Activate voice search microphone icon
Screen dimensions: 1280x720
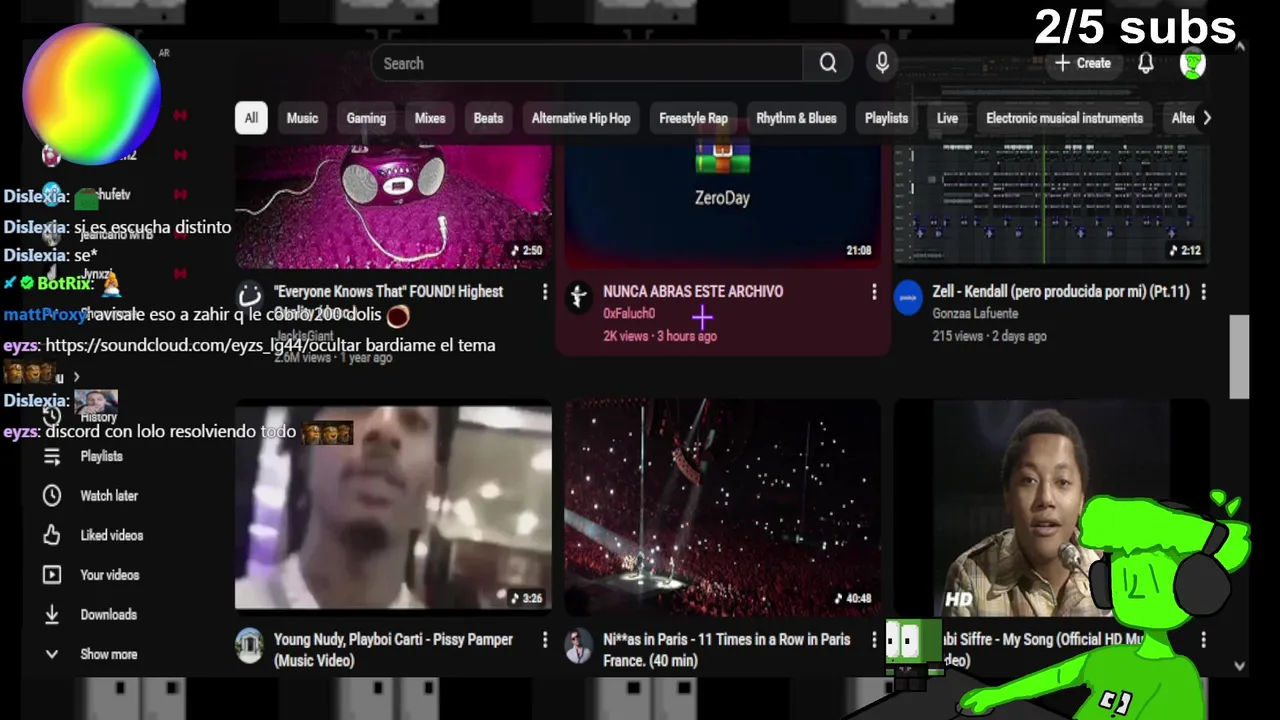[x=882, y=63]
